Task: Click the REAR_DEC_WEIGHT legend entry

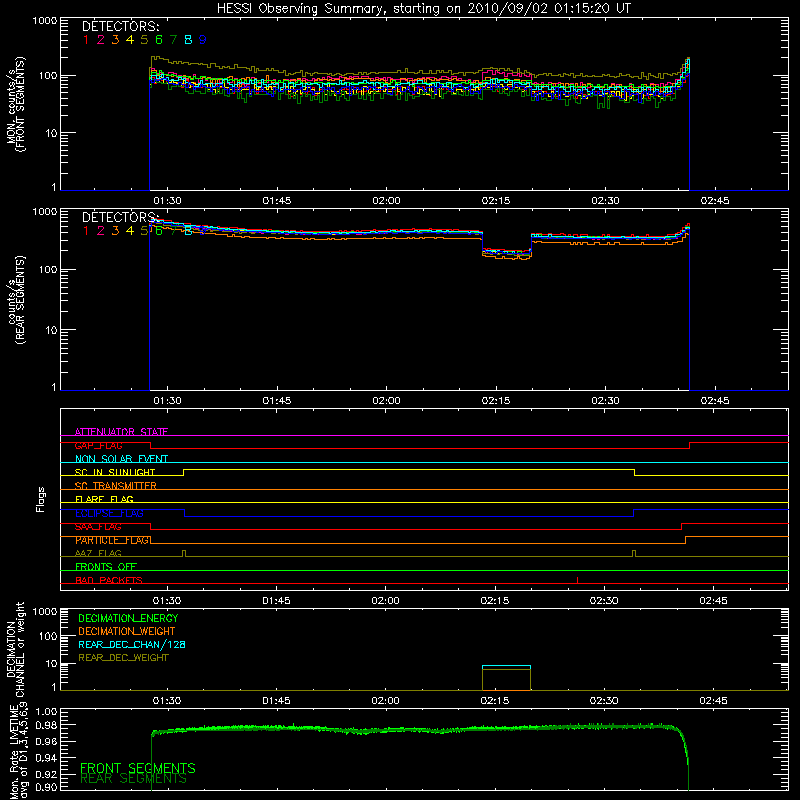Action: tap(123, 658)
